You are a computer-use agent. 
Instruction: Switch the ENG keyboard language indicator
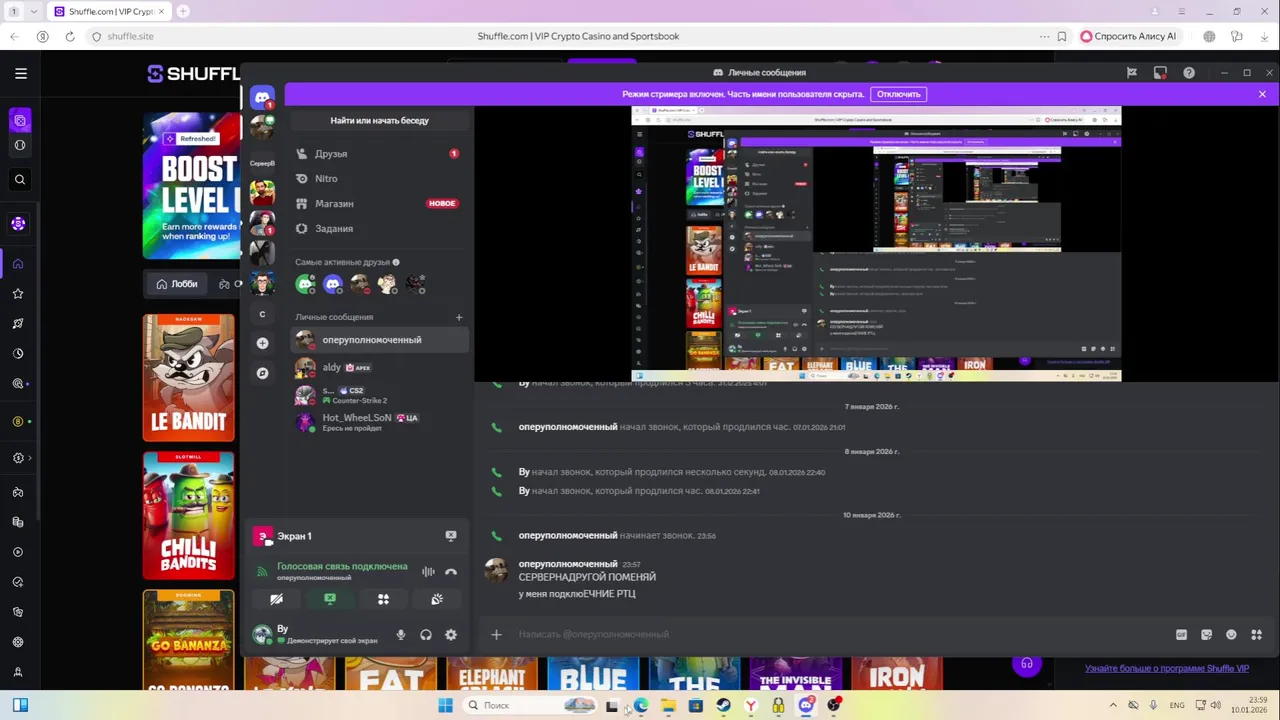(x=1177, y=705)
